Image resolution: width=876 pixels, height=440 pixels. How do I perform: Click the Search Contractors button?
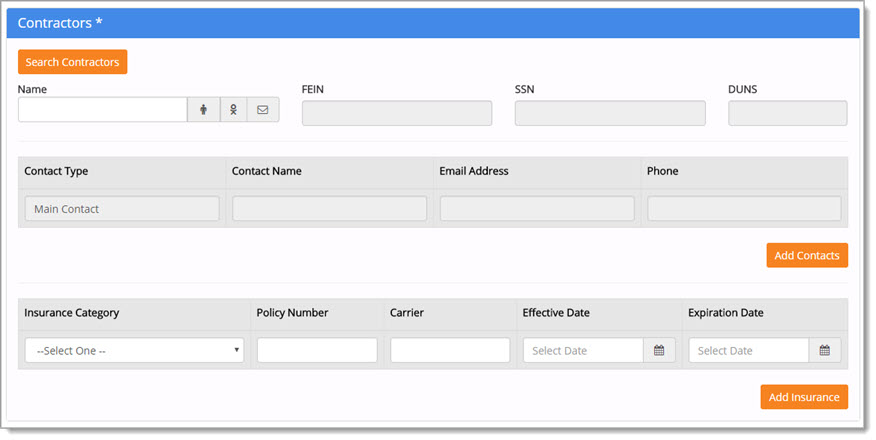point(72,62)
